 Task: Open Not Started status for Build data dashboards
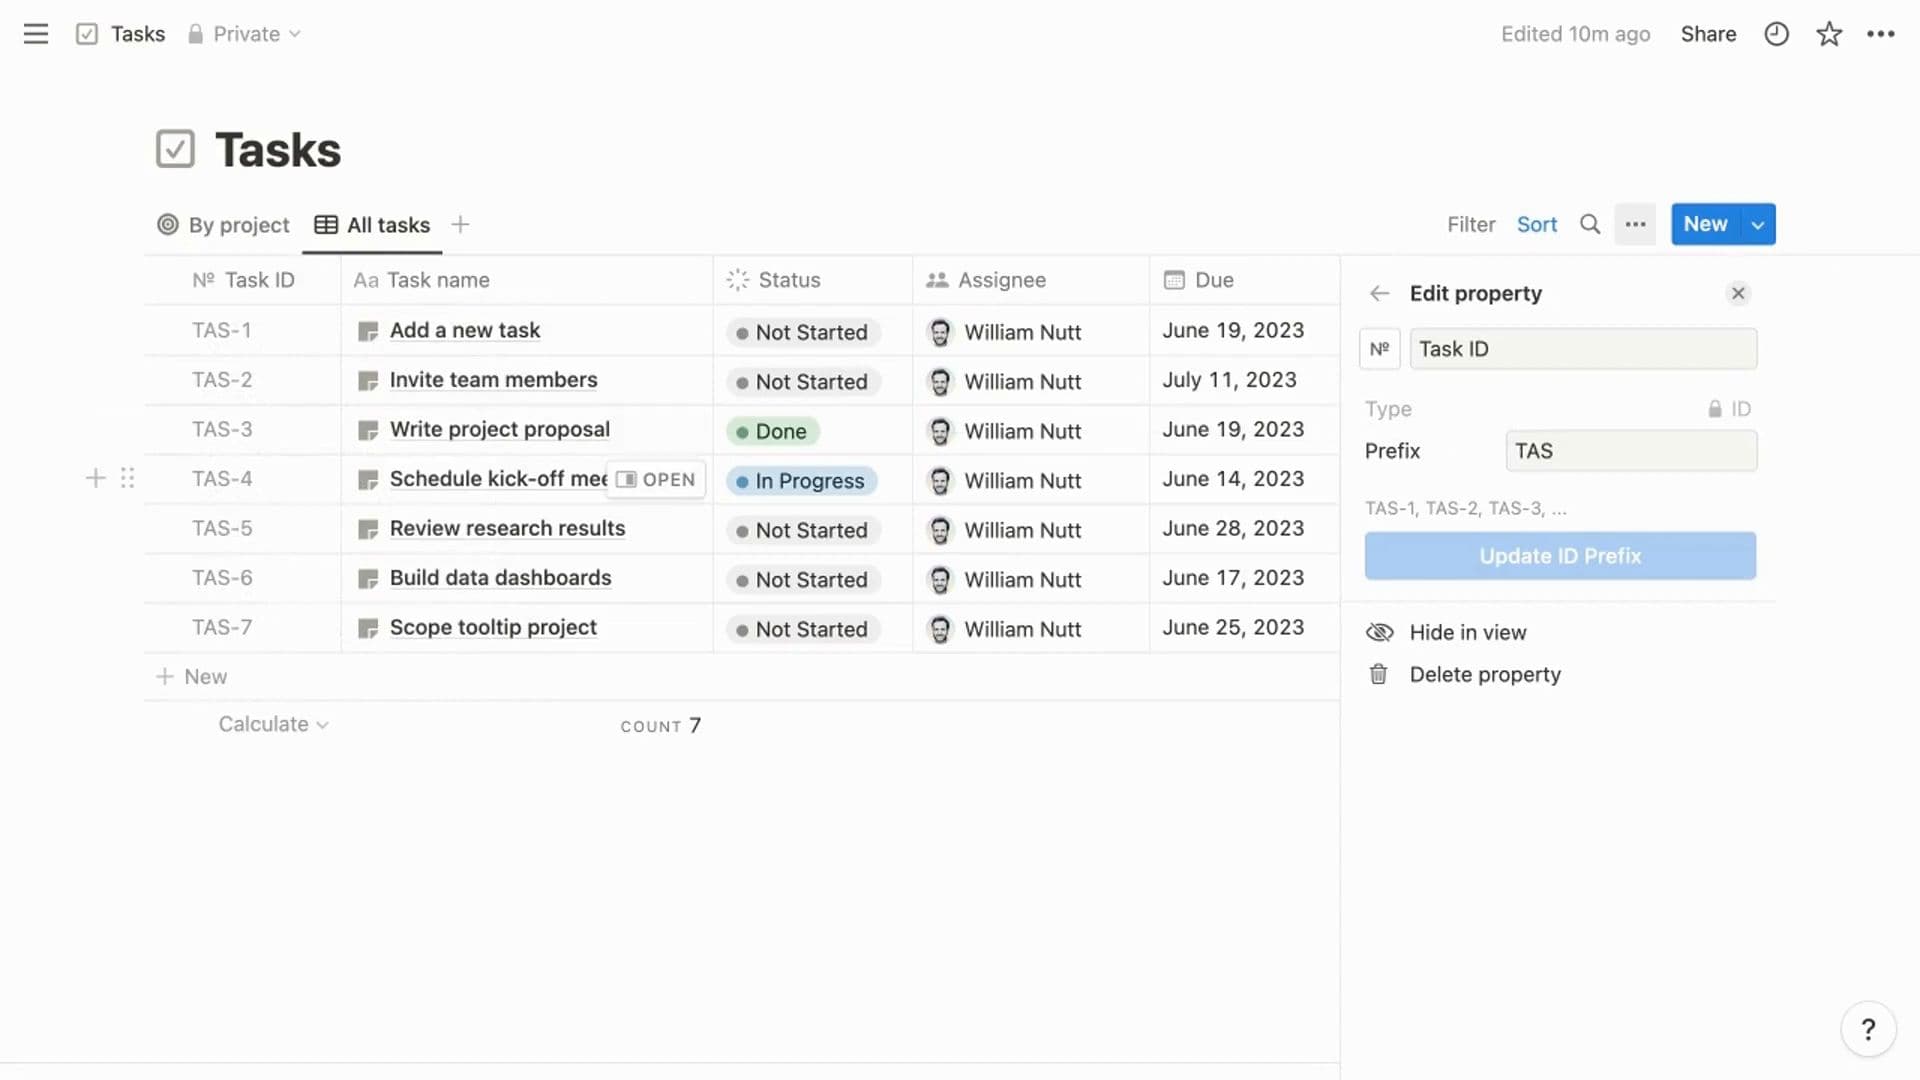(803, 580)
